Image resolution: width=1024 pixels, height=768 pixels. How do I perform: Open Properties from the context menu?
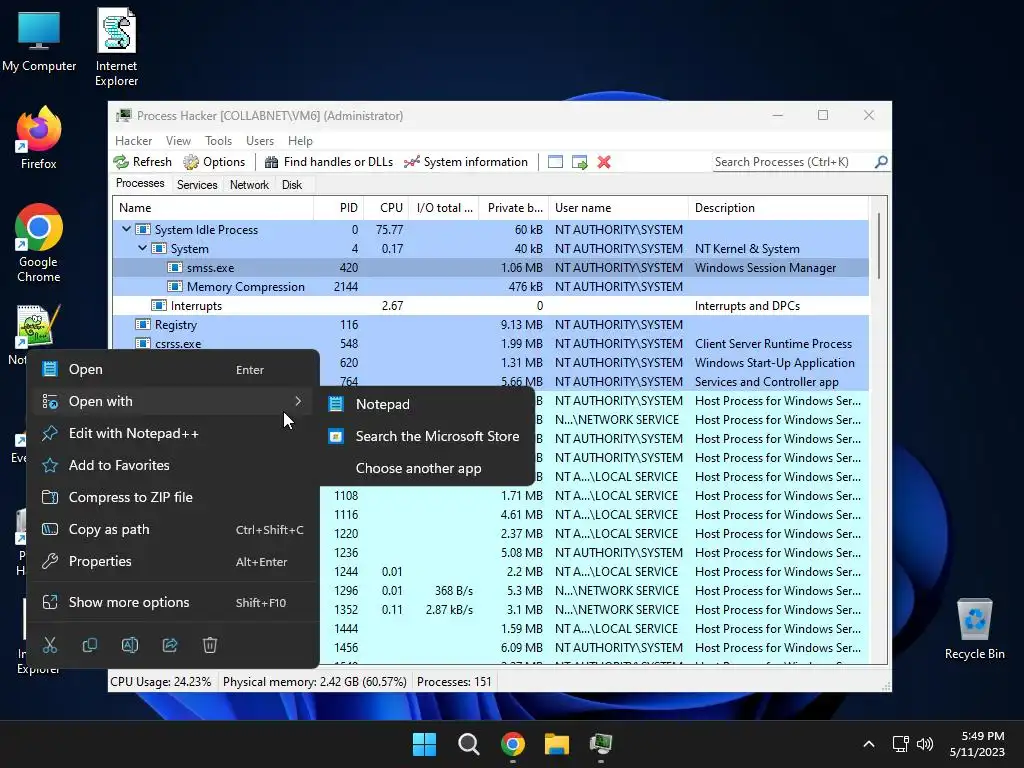[175, 561]
